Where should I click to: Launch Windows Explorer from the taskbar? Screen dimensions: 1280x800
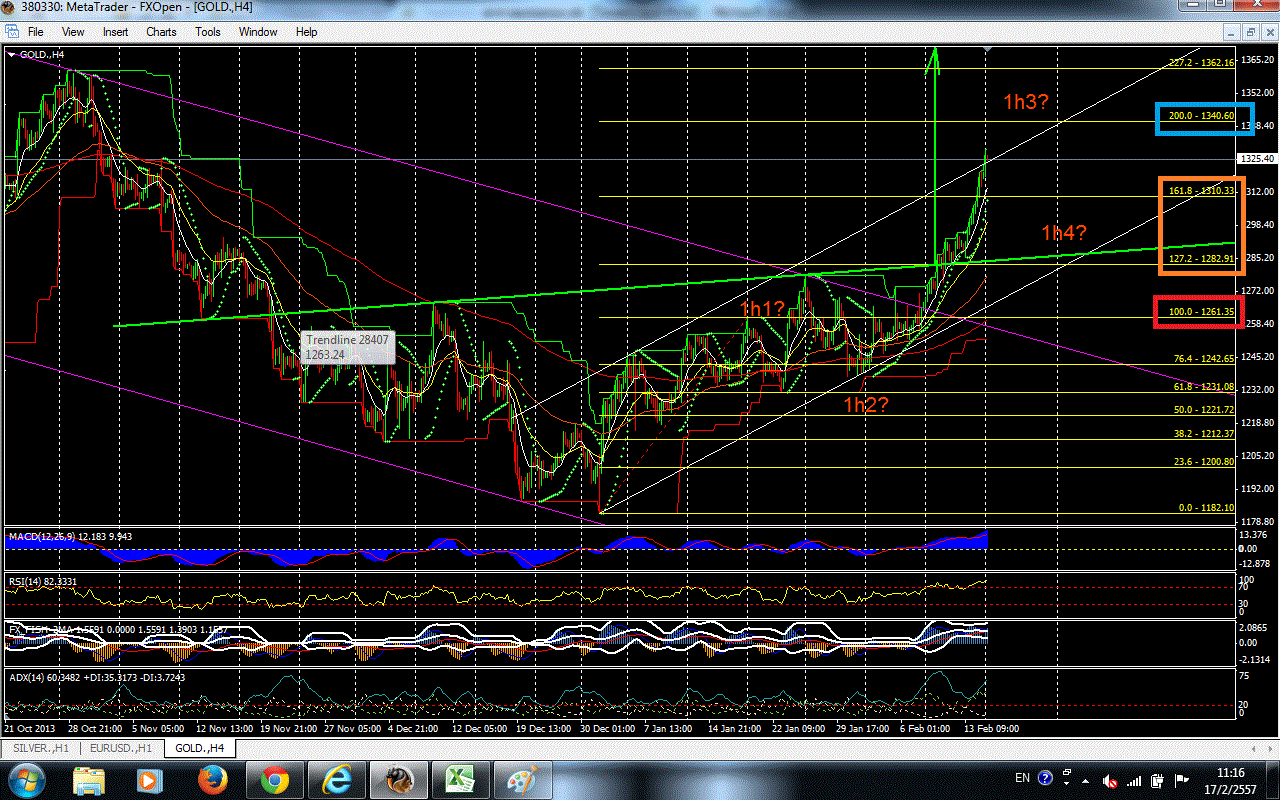pyautogui.click(x=89, y=780)
